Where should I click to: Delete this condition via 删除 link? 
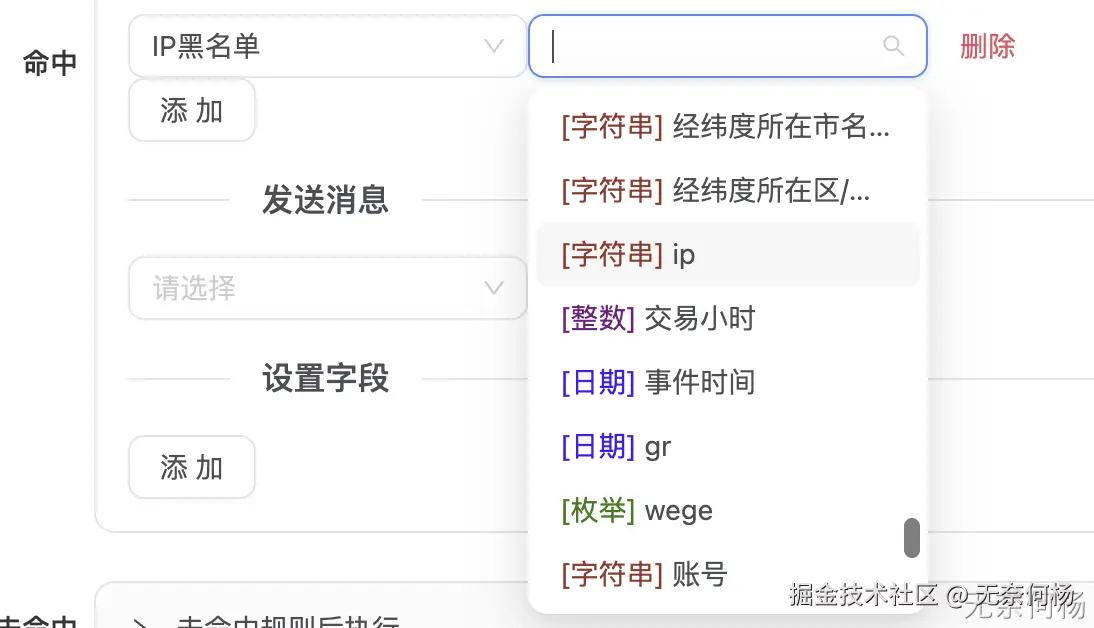987,46
